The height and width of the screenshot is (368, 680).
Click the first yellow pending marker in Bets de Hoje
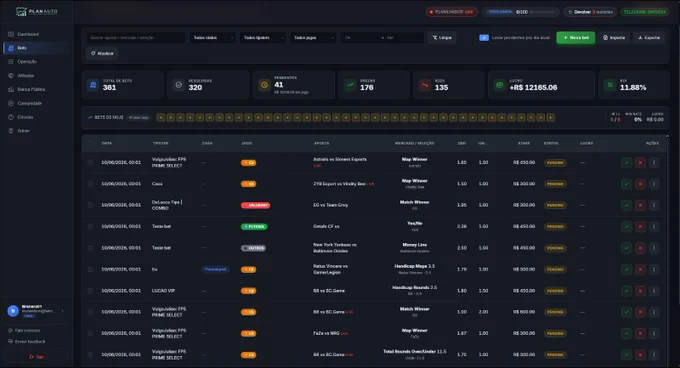[x=161, y=117]
